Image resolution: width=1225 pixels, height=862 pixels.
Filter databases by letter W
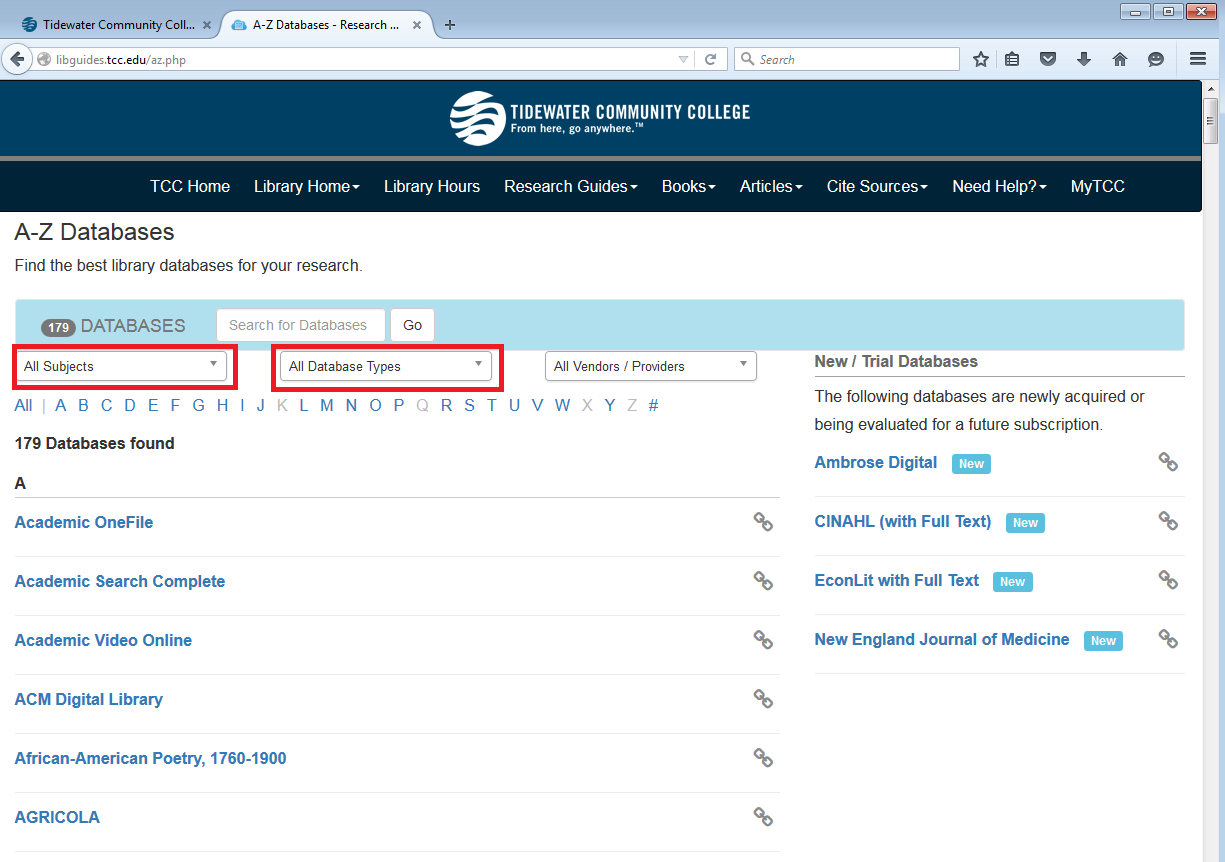(x=563, y=405)
